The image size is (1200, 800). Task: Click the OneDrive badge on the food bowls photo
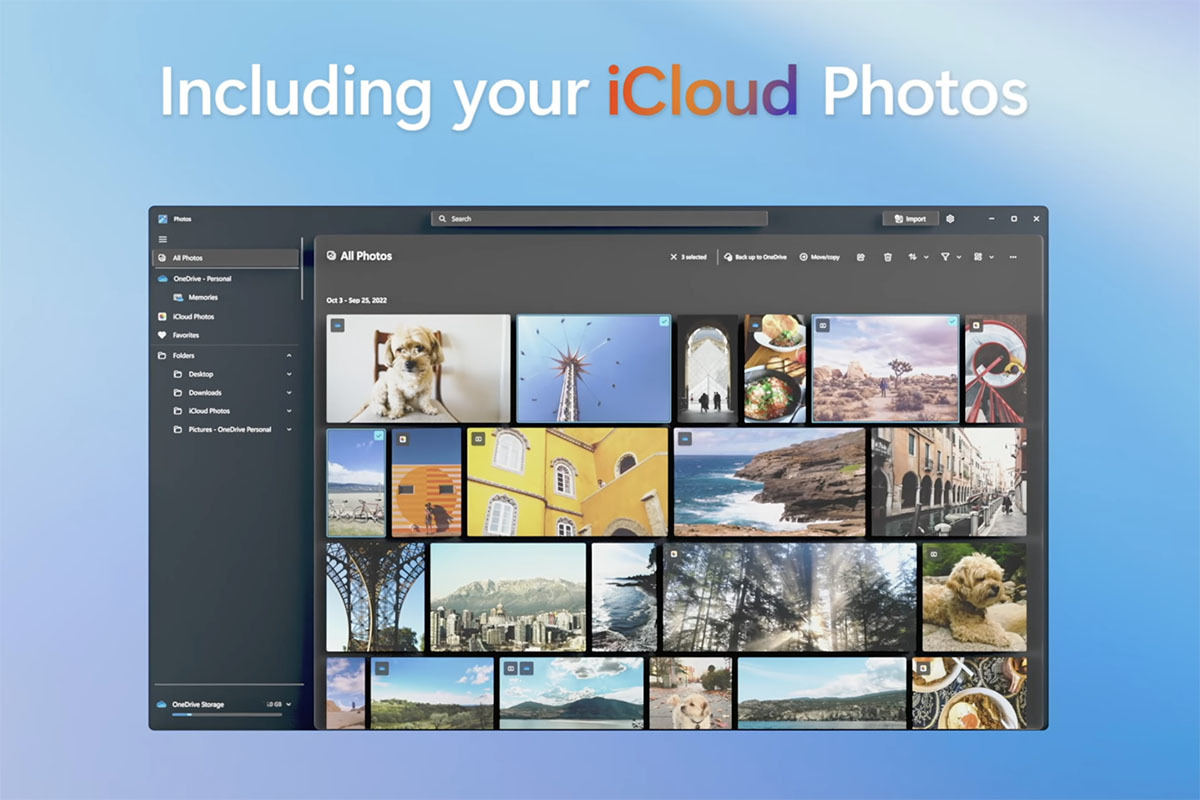[755, 325]
